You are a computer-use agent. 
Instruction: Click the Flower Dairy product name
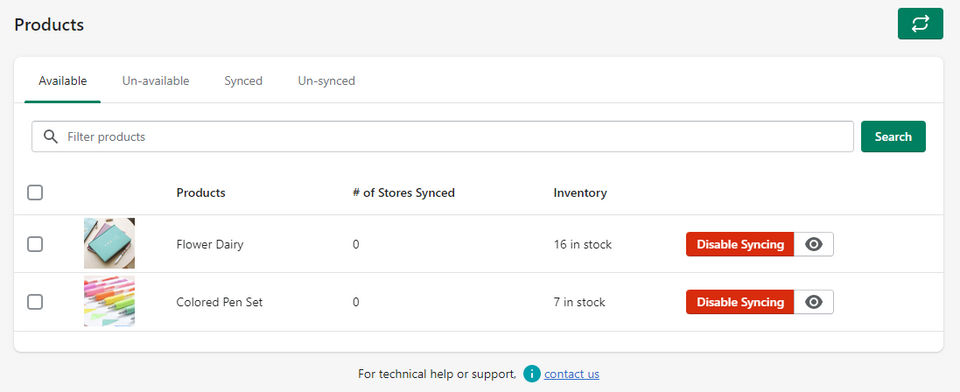tap(210, 244)
